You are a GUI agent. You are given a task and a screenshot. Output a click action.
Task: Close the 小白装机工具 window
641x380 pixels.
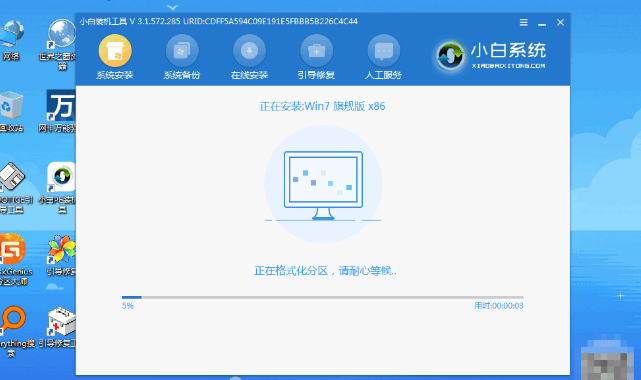pyautogui.click(x=560, y=22)
